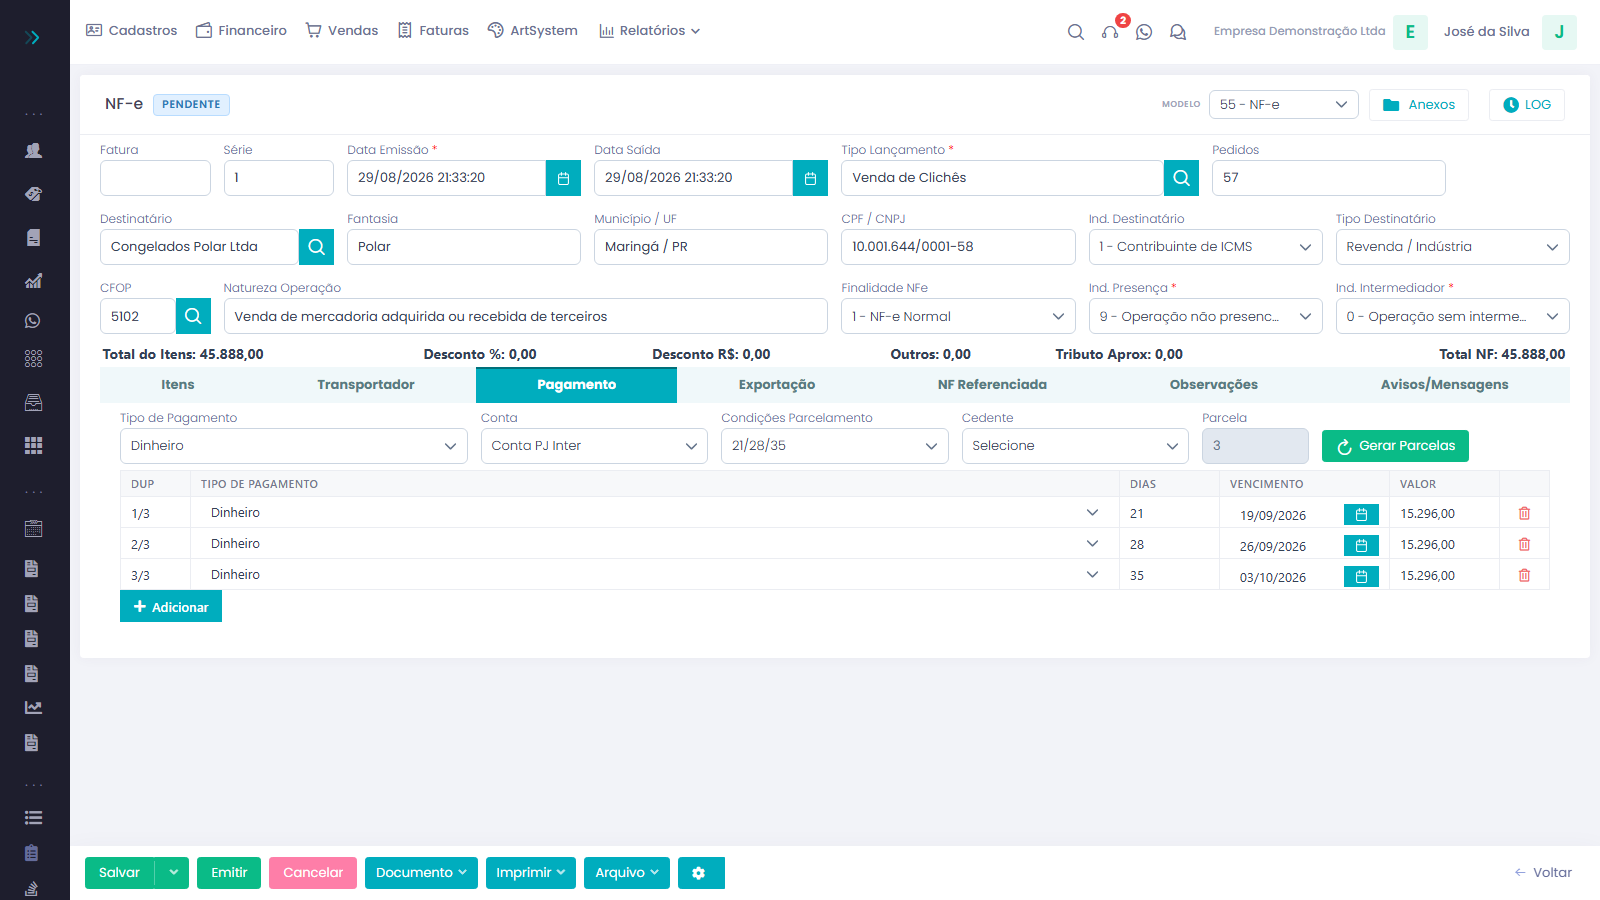This screenshot has height=900, width=1600.
Task: Open the price tag sidebar icon
Action: coord(33,194)
